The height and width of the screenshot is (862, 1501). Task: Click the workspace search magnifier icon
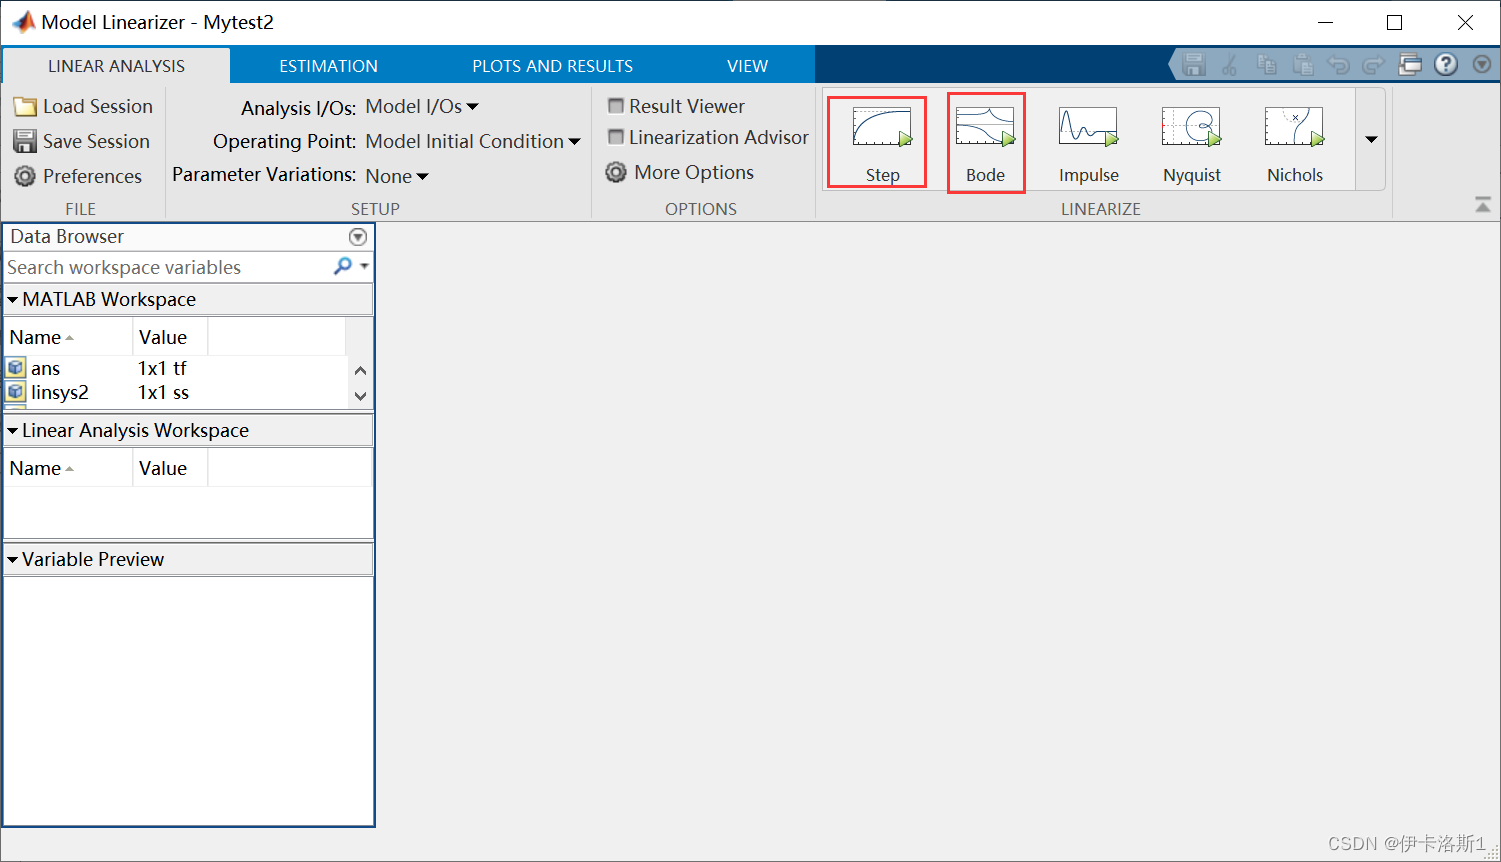click(343, 266)
